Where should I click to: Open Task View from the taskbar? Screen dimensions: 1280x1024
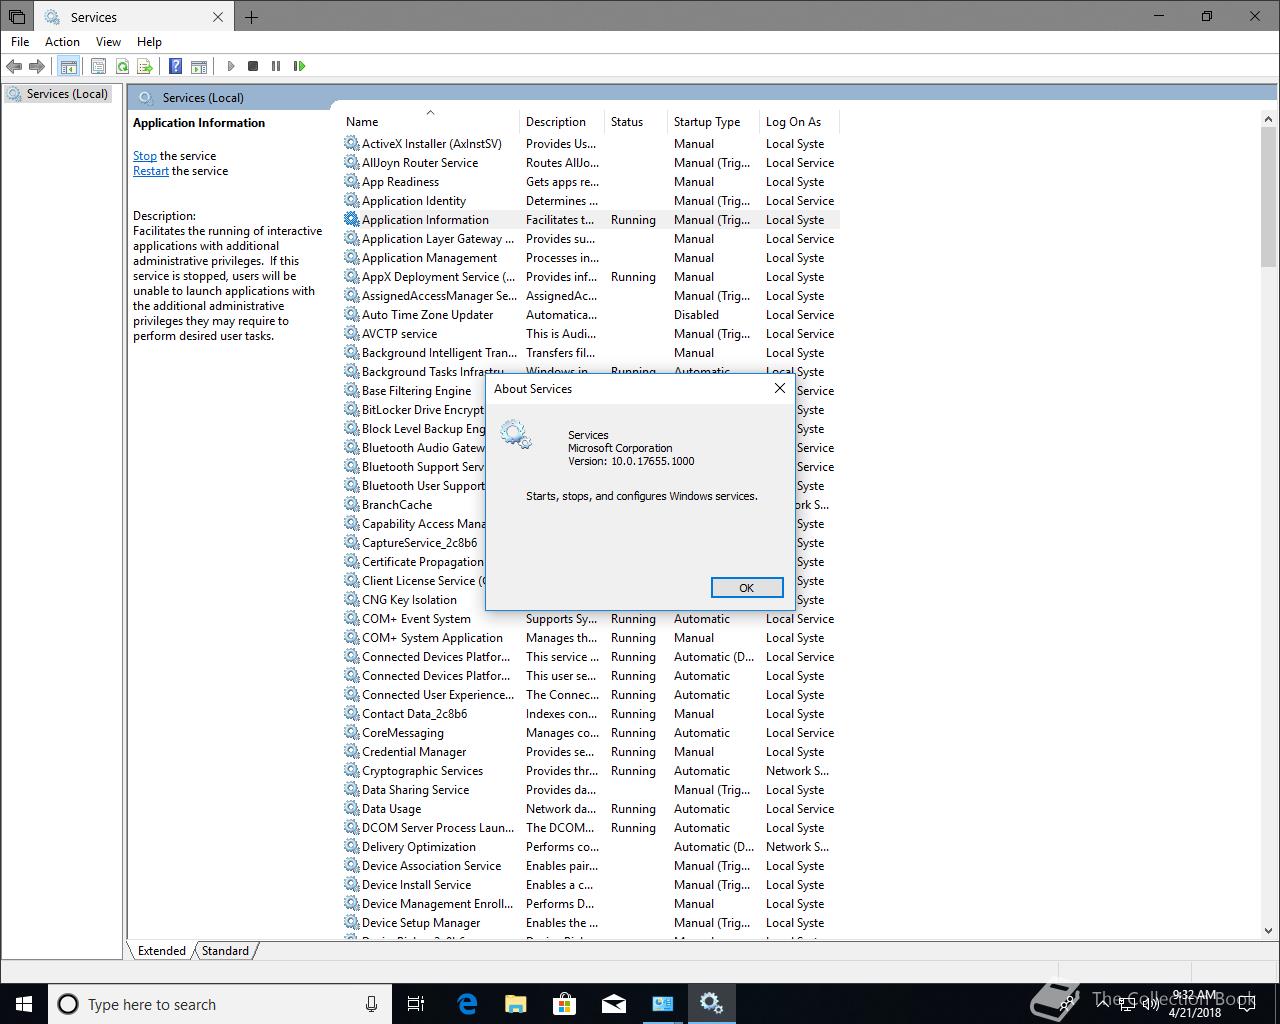[x=416, y=1004]
